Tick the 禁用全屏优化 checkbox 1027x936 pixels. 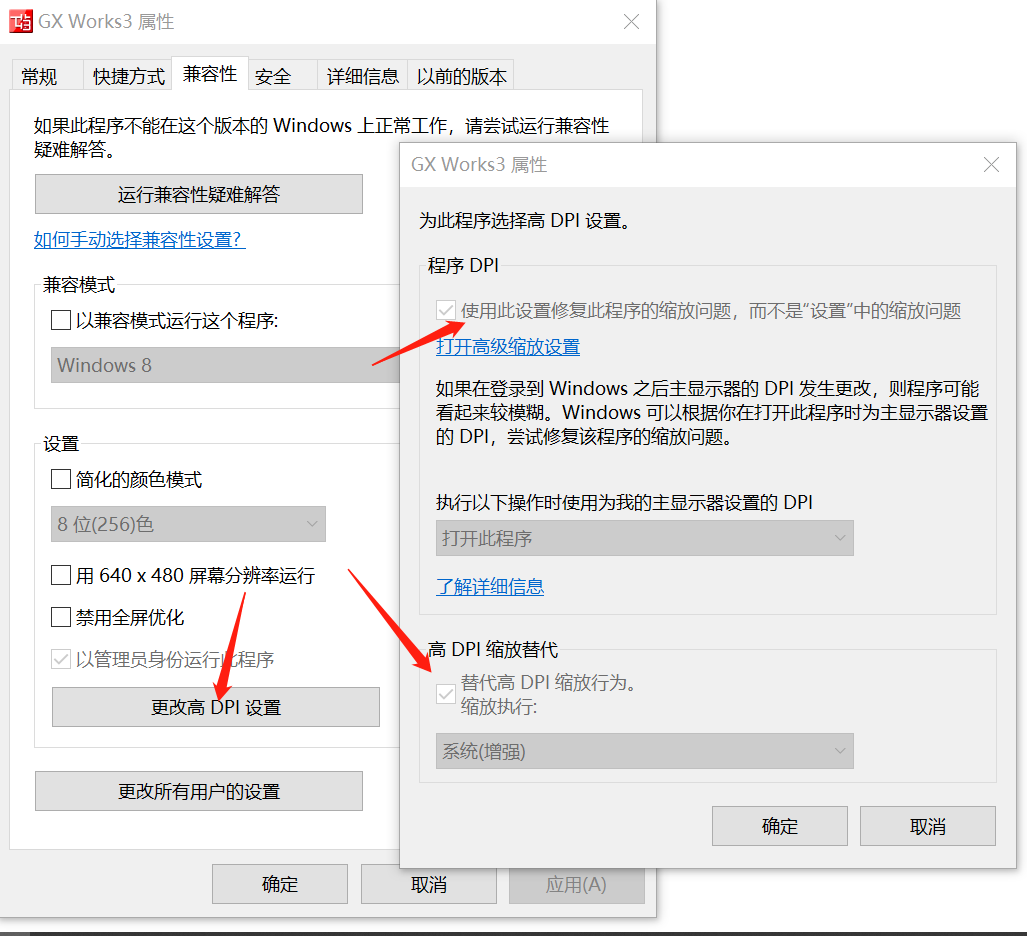coord(61,618)
